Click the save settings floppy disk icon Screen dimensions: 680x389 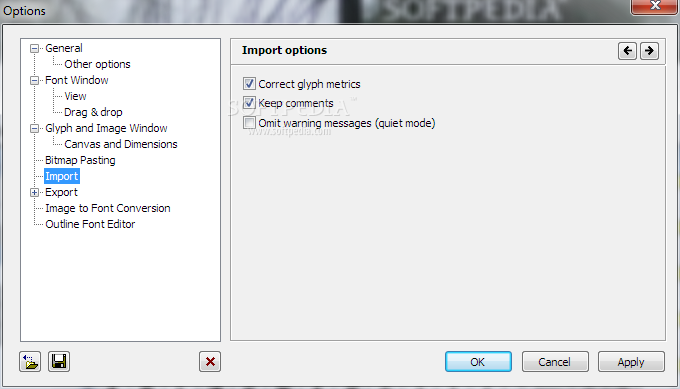point(59,361)
